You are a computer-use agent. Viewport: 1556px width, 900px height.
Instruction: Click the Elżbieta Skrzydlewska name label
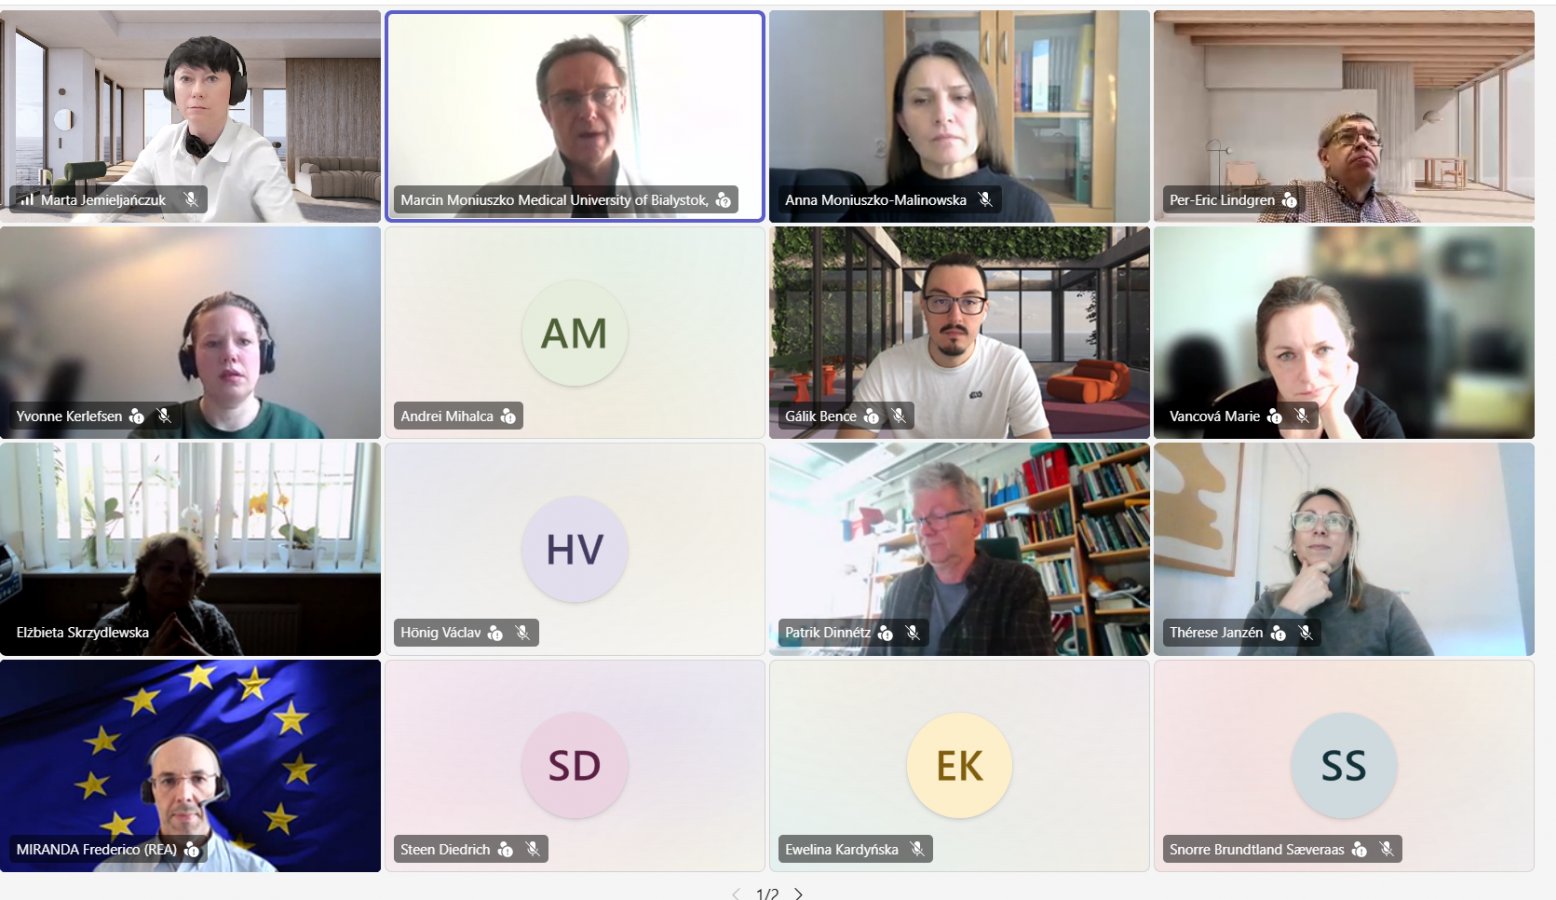point(83,633)
